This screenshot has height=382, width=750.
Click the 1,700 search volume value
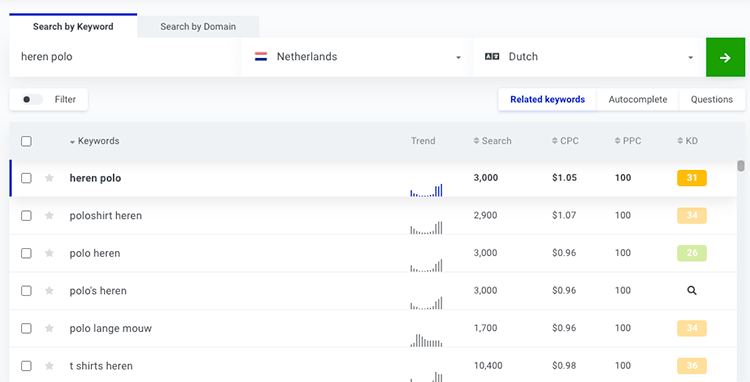[x=485, y=328]
